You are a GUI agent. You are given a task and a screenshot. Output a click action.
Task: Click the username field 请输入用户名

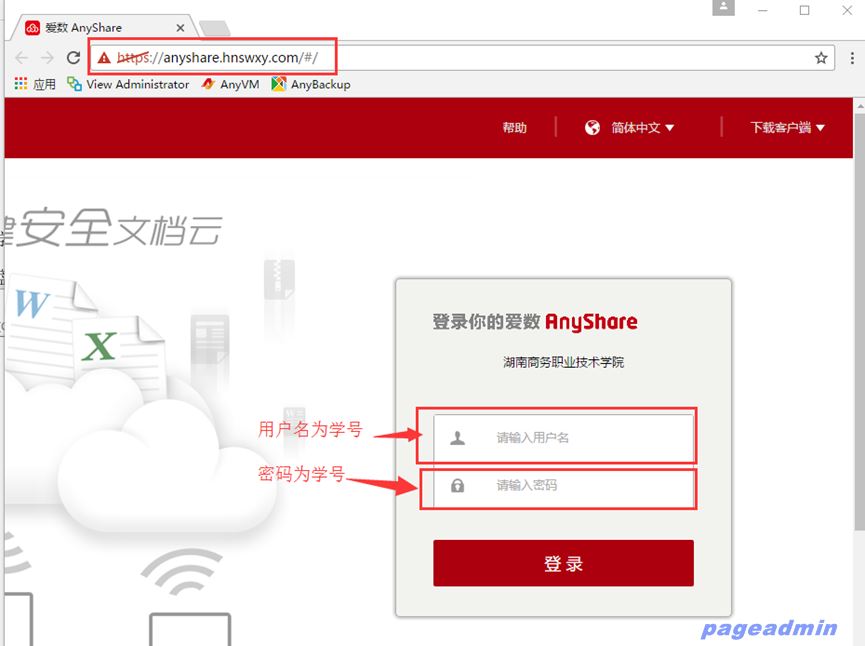[x=564, y=438]
